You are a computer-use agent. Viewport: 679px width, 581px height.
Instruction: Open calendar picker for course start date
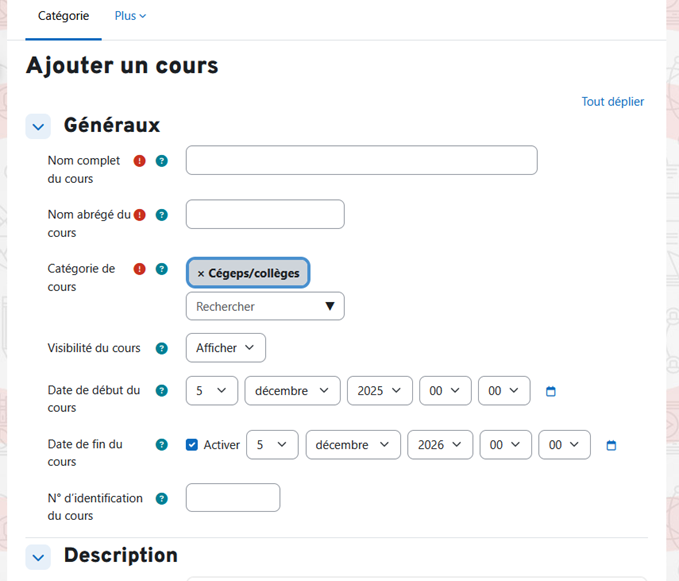point(550,391)
